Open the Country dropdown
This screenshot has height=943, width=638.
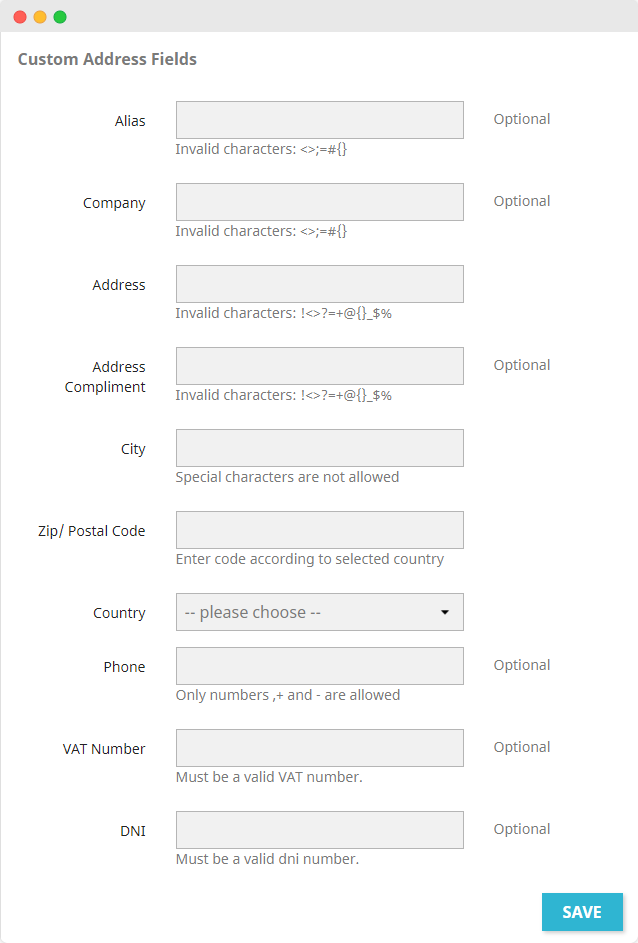(x=310, y=612)
